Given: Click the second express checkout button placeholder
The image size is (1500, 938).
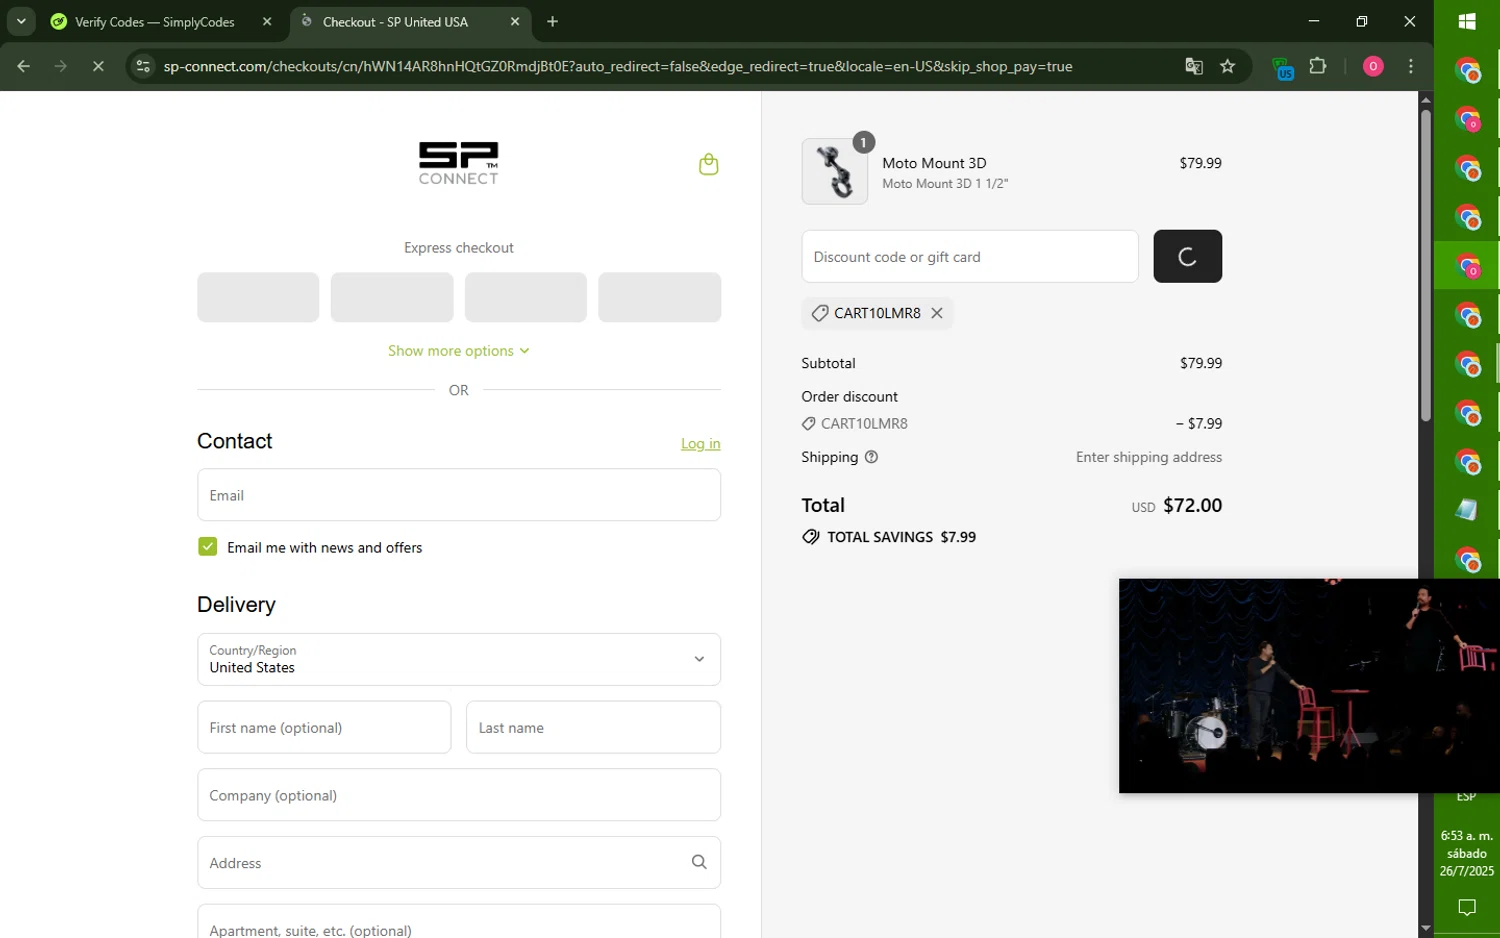Looking at the screenshot, I should tap(392, 297).
